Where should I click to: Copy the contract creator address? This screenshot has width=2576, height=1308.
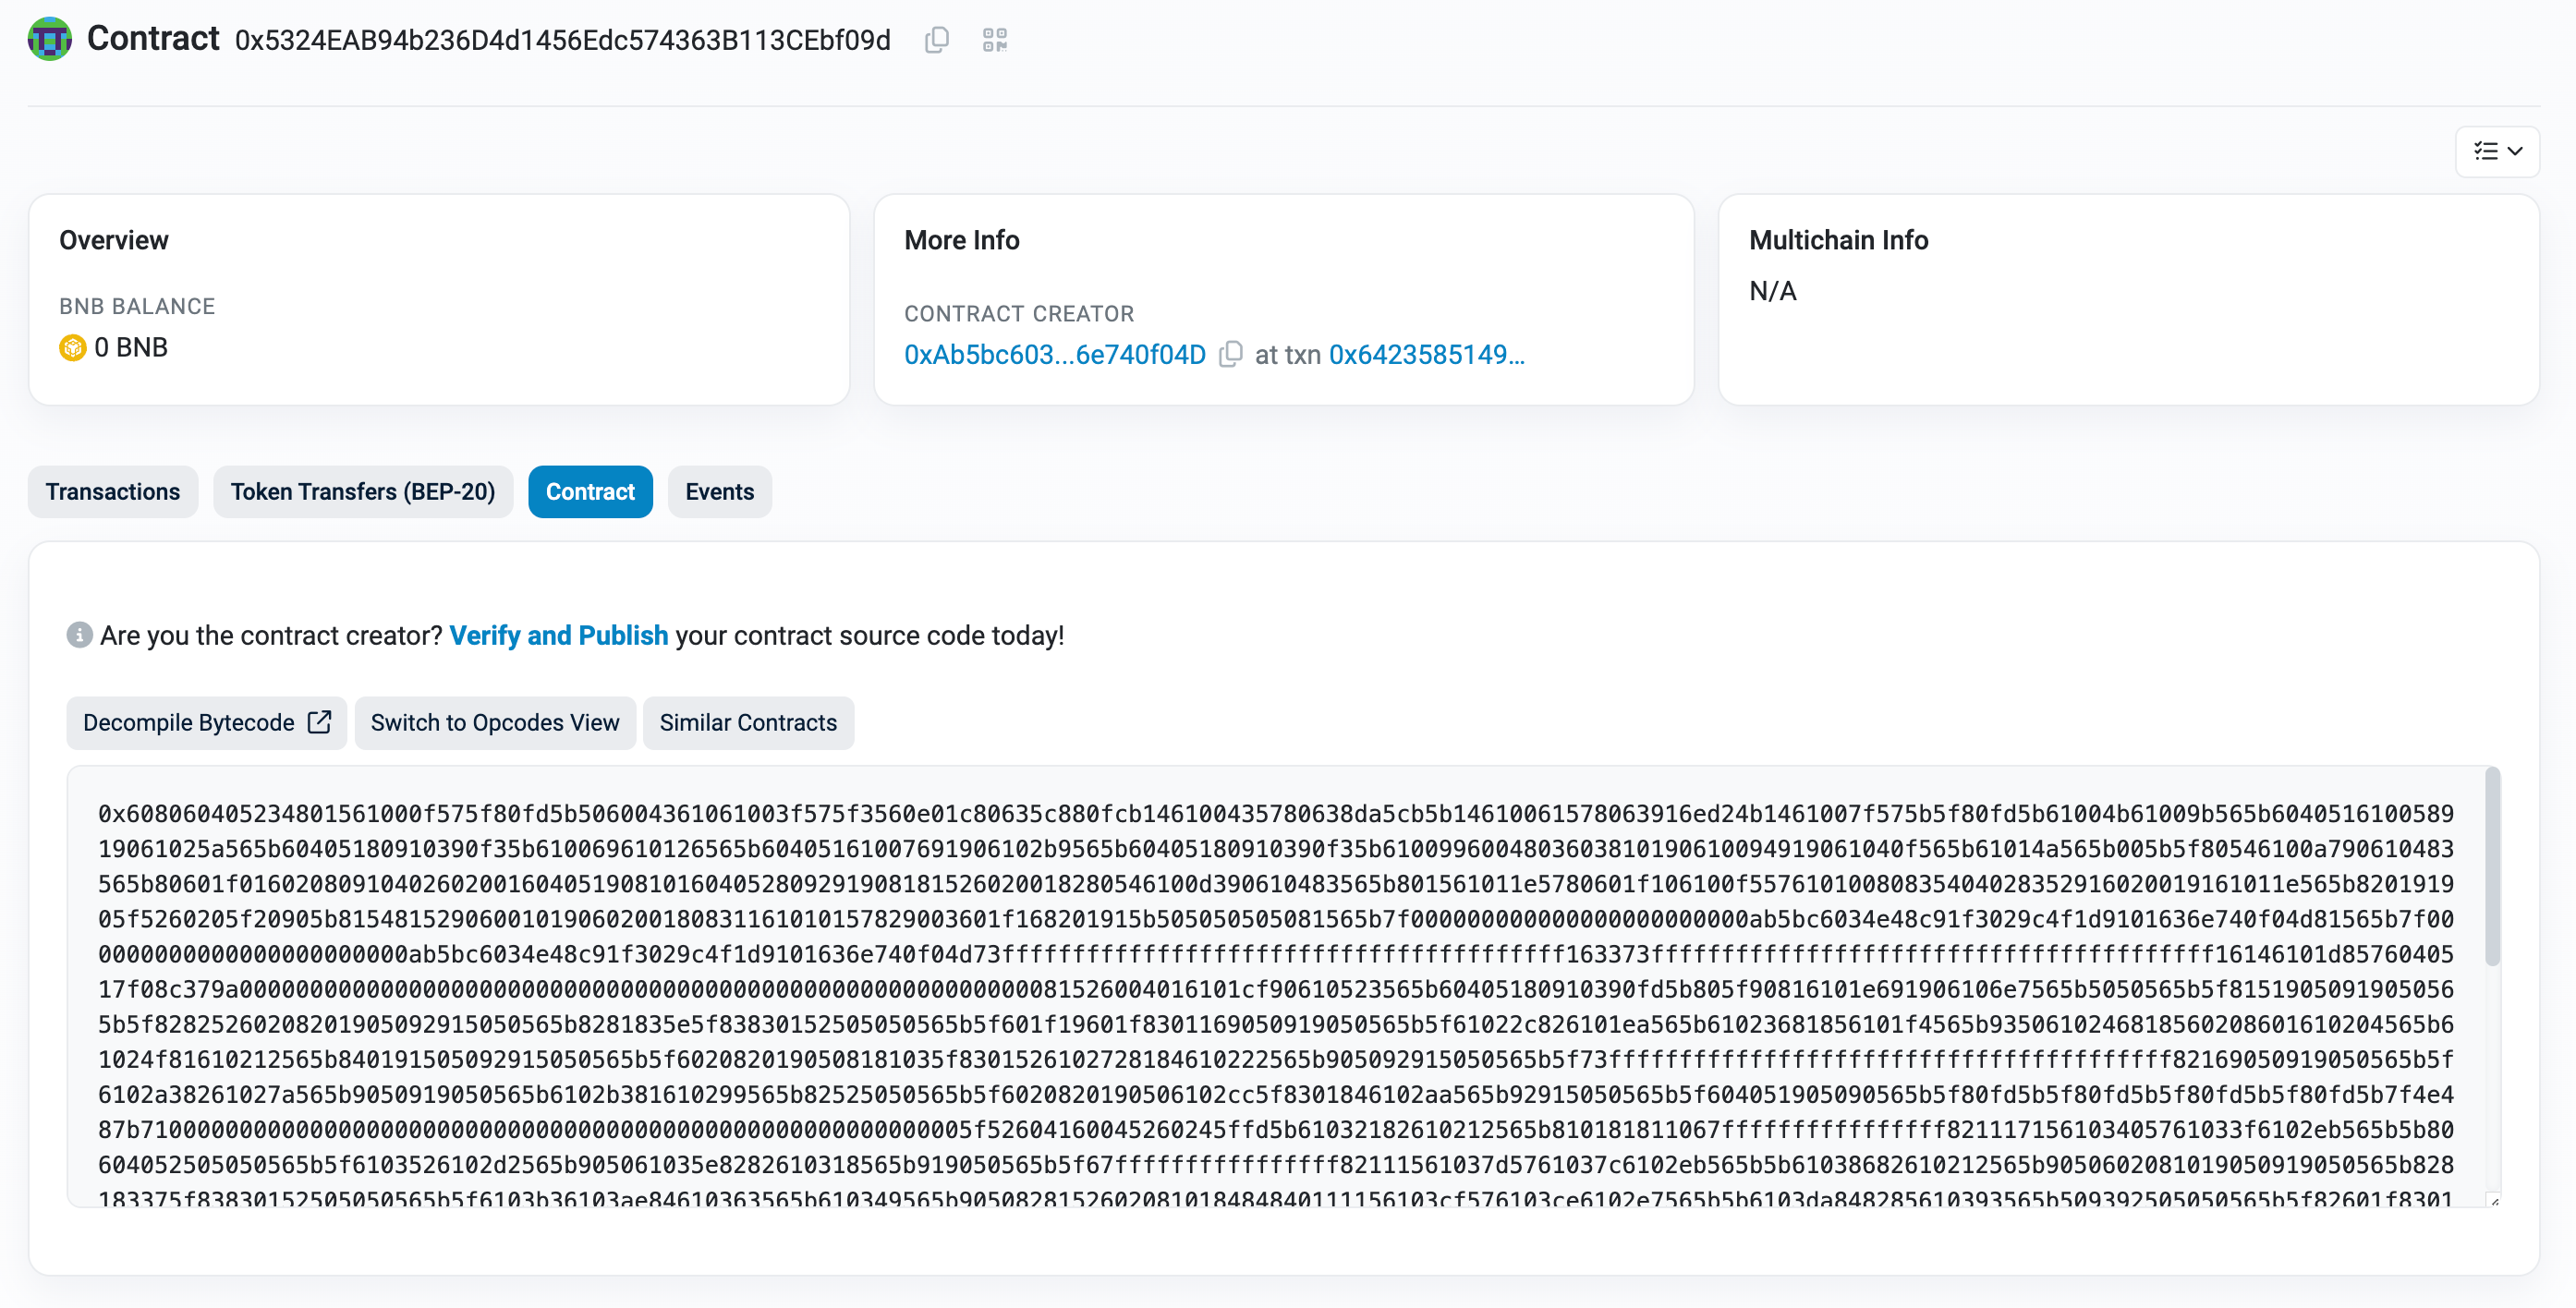click(x=1231, y=354)
